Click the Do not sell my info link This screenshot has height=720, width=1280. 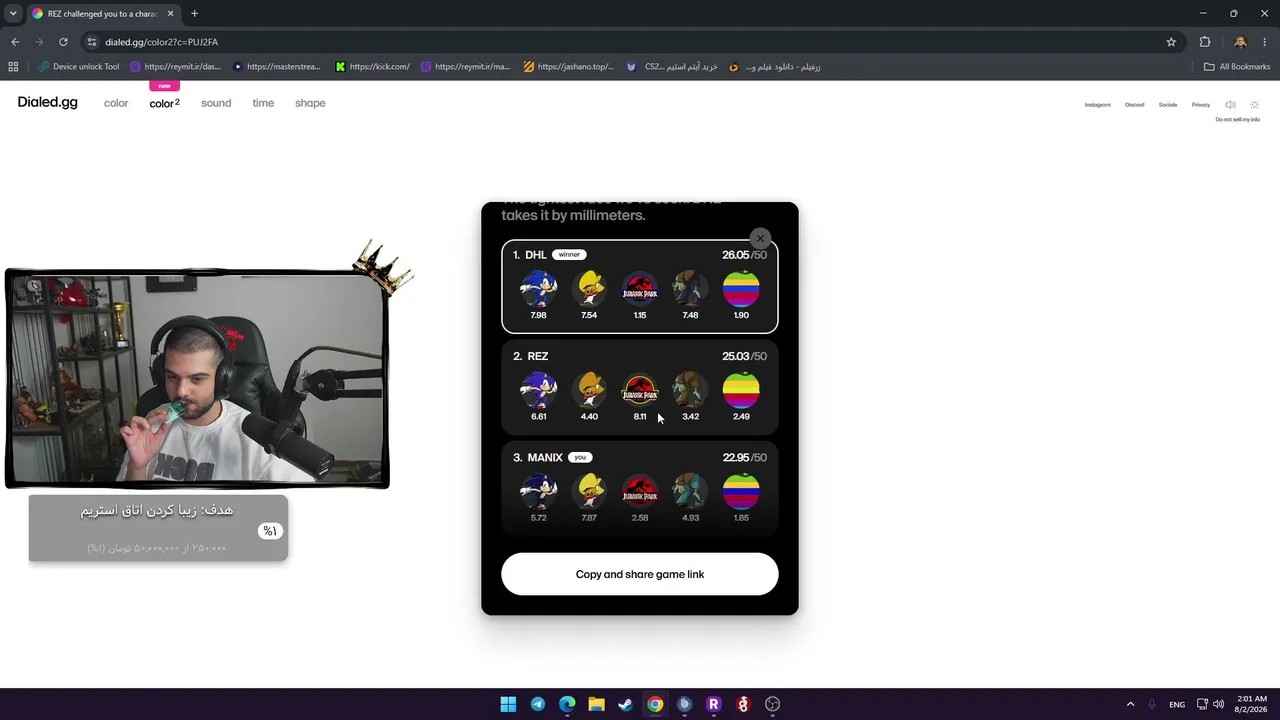(1237, 120)
